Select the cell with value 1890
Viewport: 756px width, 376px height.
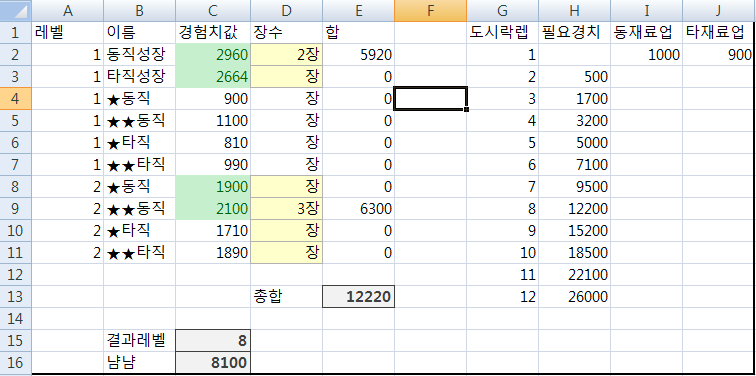(213, 253)
